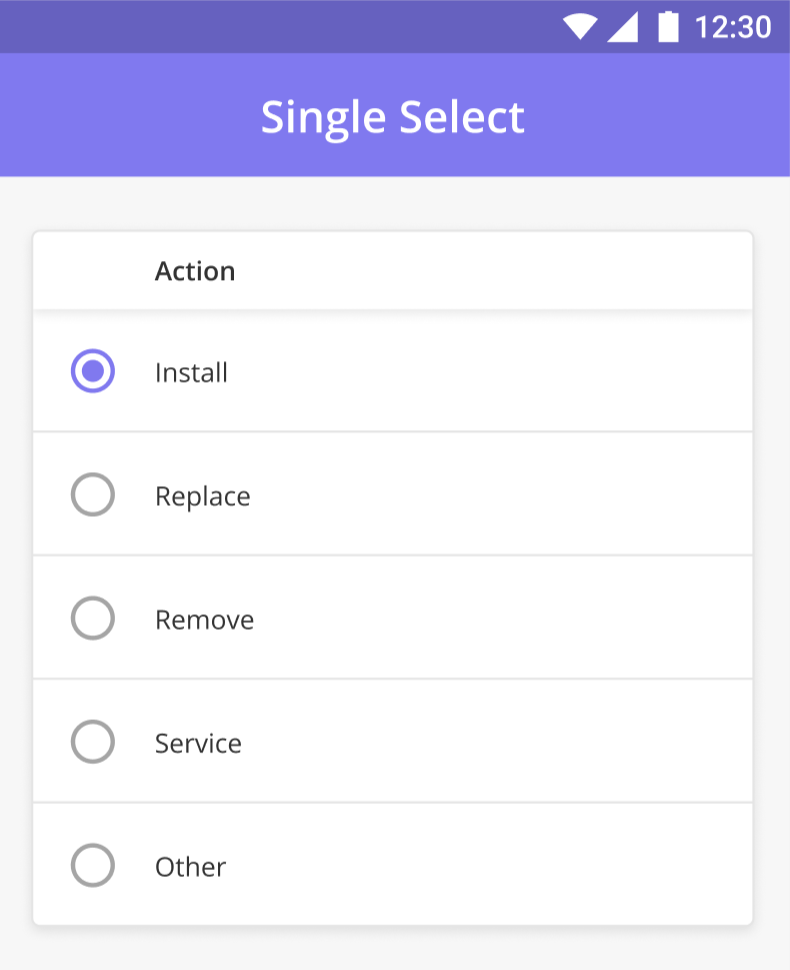Image resolution: width=790 pixels, height=970 pixels.
Task: Click the Action header text
Action: point(195,271)
